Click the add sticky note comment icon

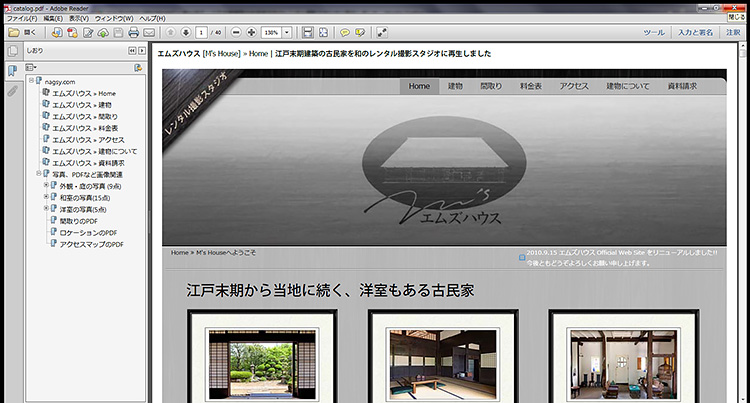click(x=344, y=33)
